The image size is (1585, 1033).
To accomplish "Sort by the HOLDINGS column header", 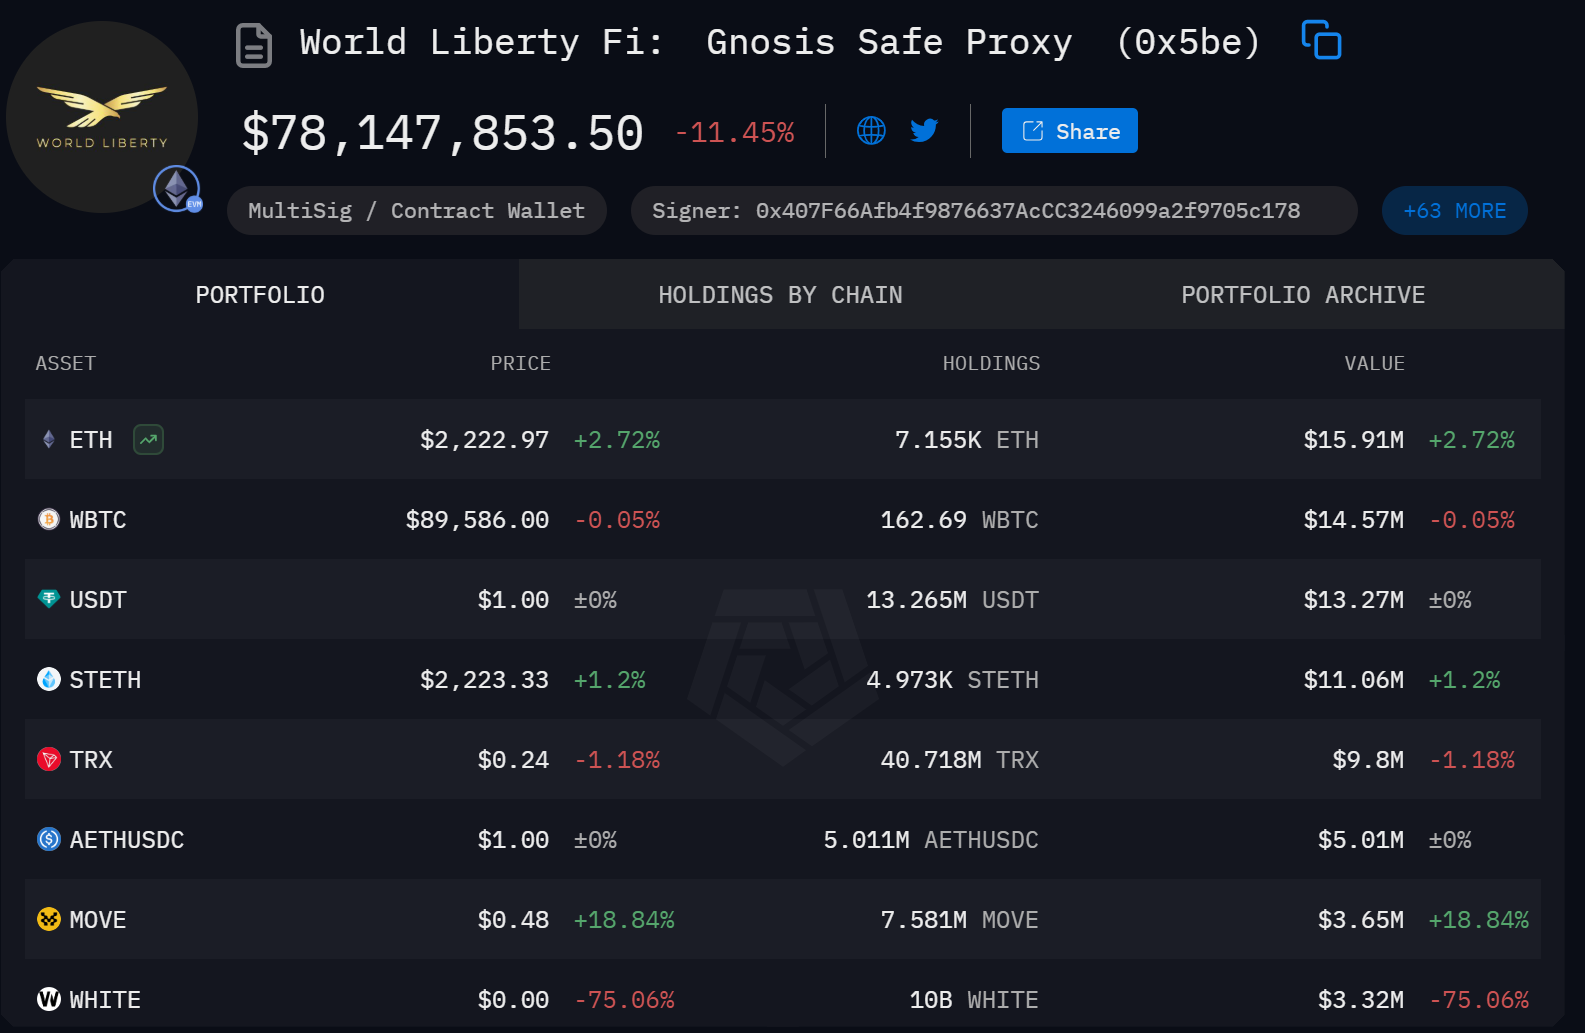I will (991, 363).
